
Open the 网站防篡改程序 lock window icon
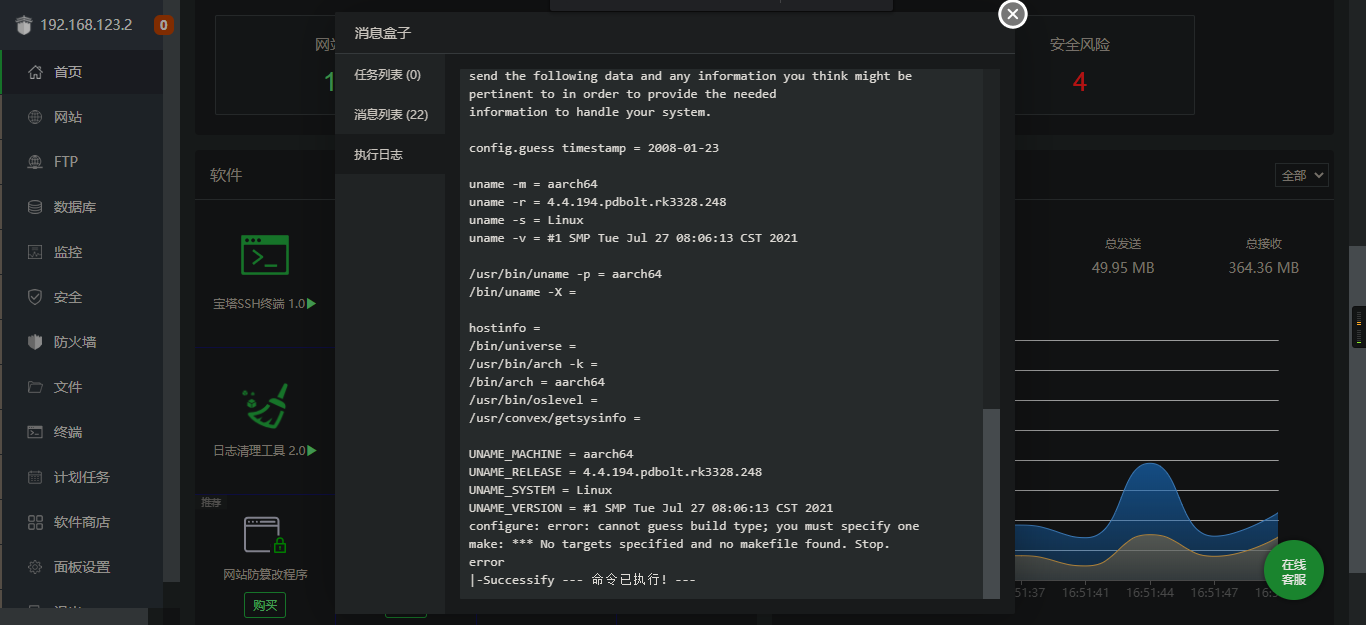[x=265, y=536]
